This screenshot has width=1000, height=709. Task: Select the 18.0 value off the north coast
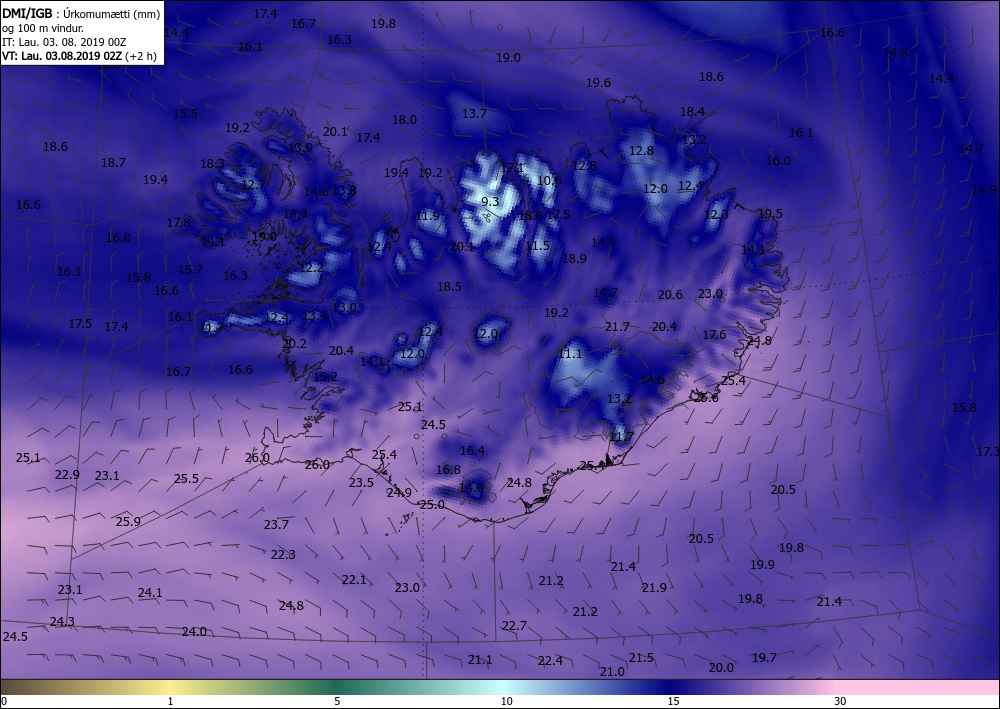pyautogui.click(x=404, y=120)
